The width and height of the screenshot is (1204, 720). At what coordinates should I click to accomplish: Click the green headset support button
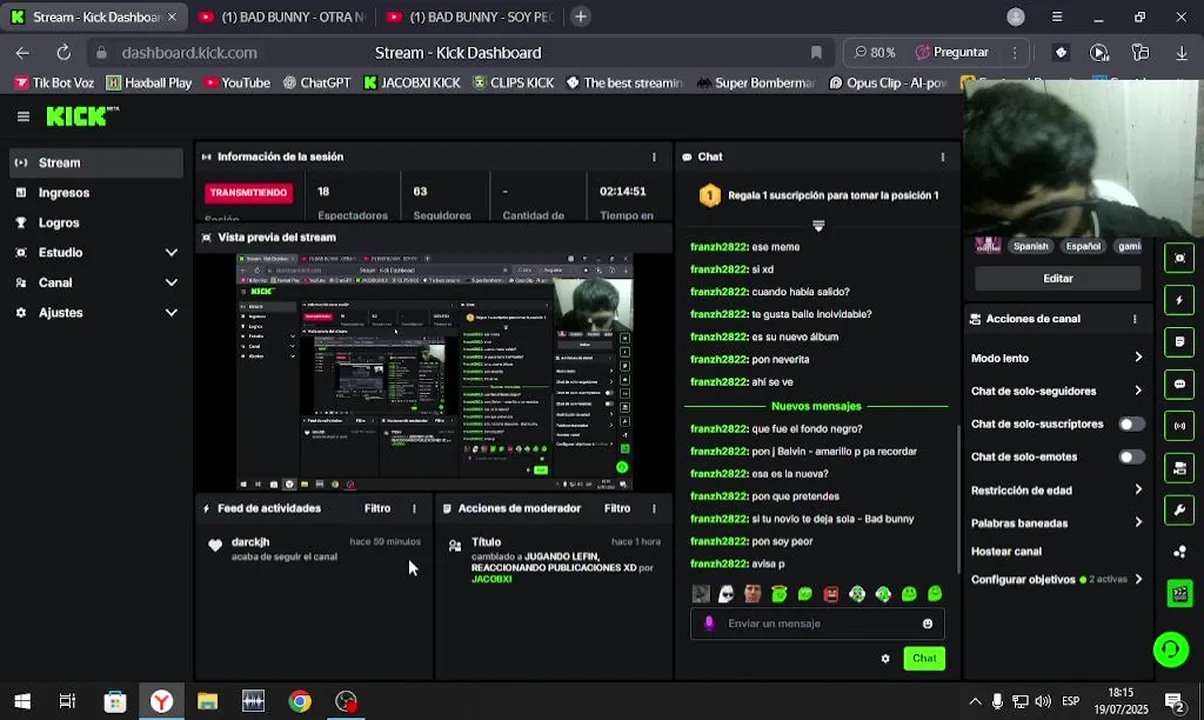click(1170, 650)
